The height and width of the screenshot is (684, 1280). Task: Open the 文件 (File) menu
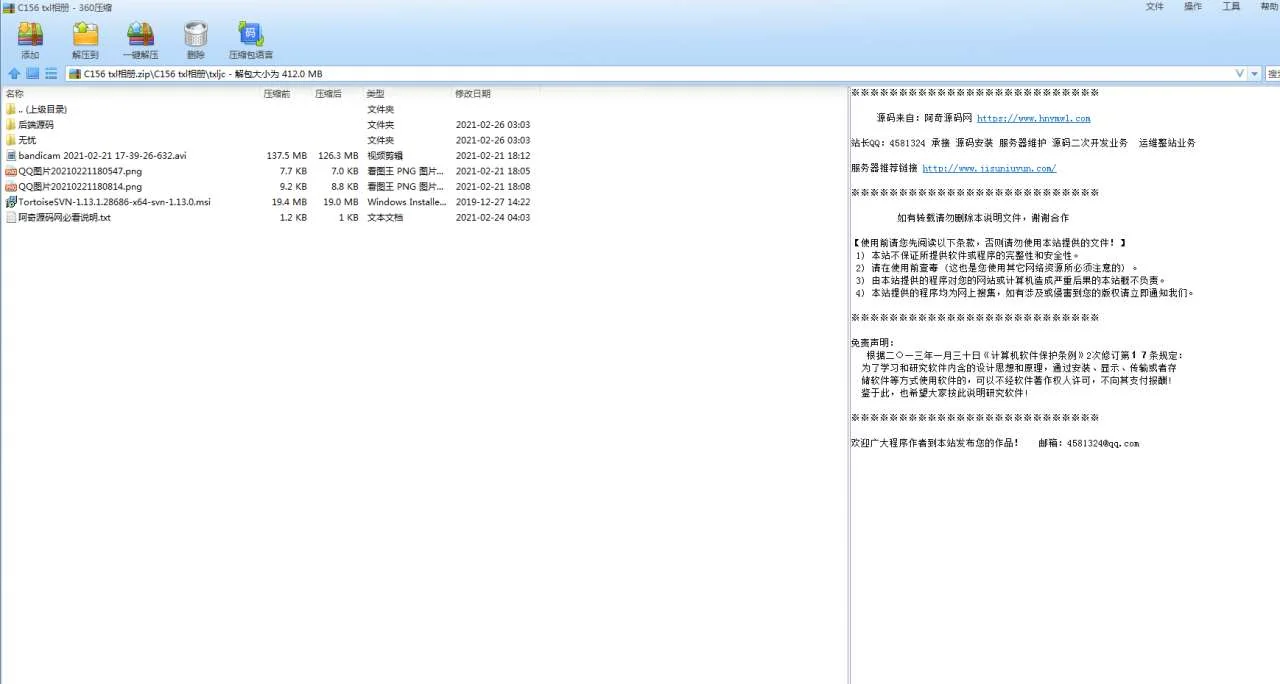1154,7
